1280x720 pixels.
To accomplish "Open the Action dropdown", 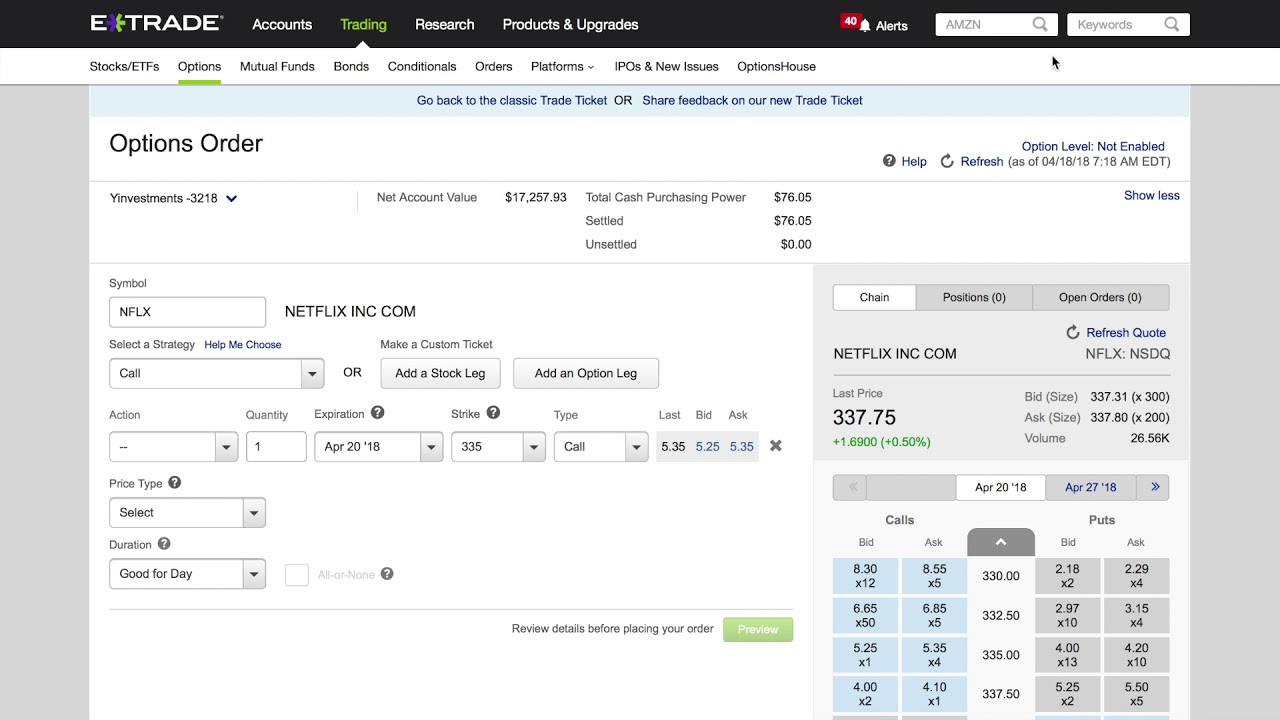I will tap(173, 447).
